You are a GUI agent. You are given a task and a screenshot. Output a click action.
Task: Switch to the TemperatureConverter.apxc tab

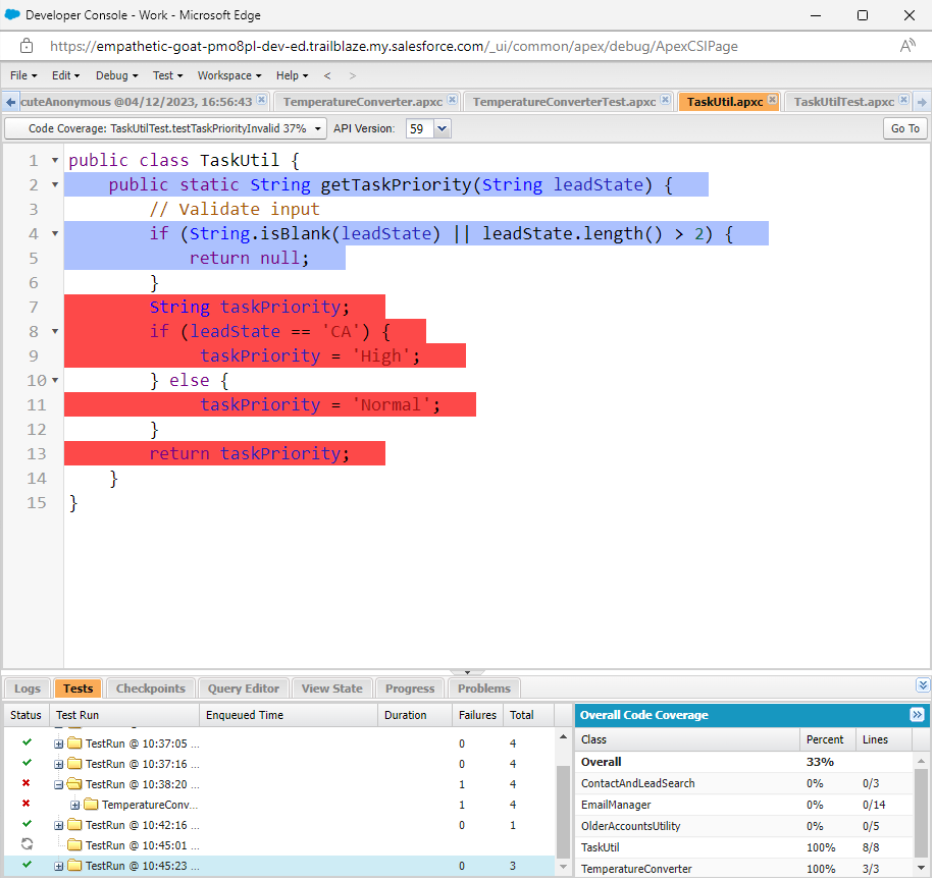coord(362,102)
